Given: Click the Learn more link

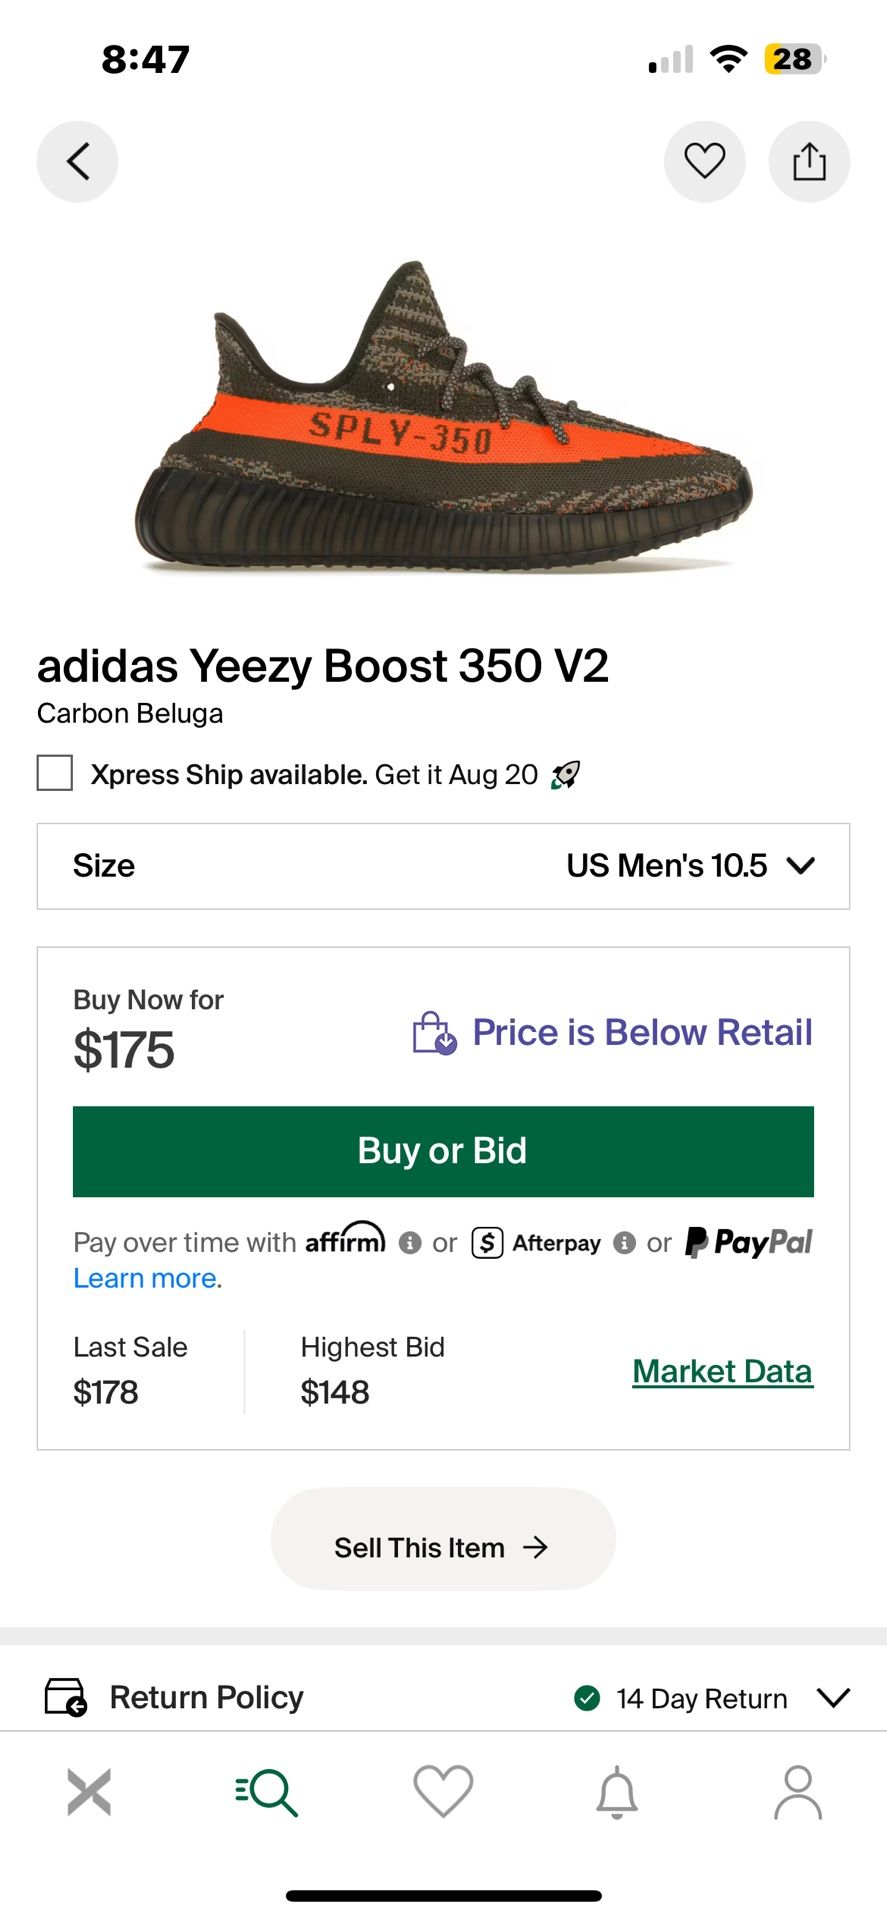Looking at the screenshot, I should pyautogui.click(x=147, y=1279).
